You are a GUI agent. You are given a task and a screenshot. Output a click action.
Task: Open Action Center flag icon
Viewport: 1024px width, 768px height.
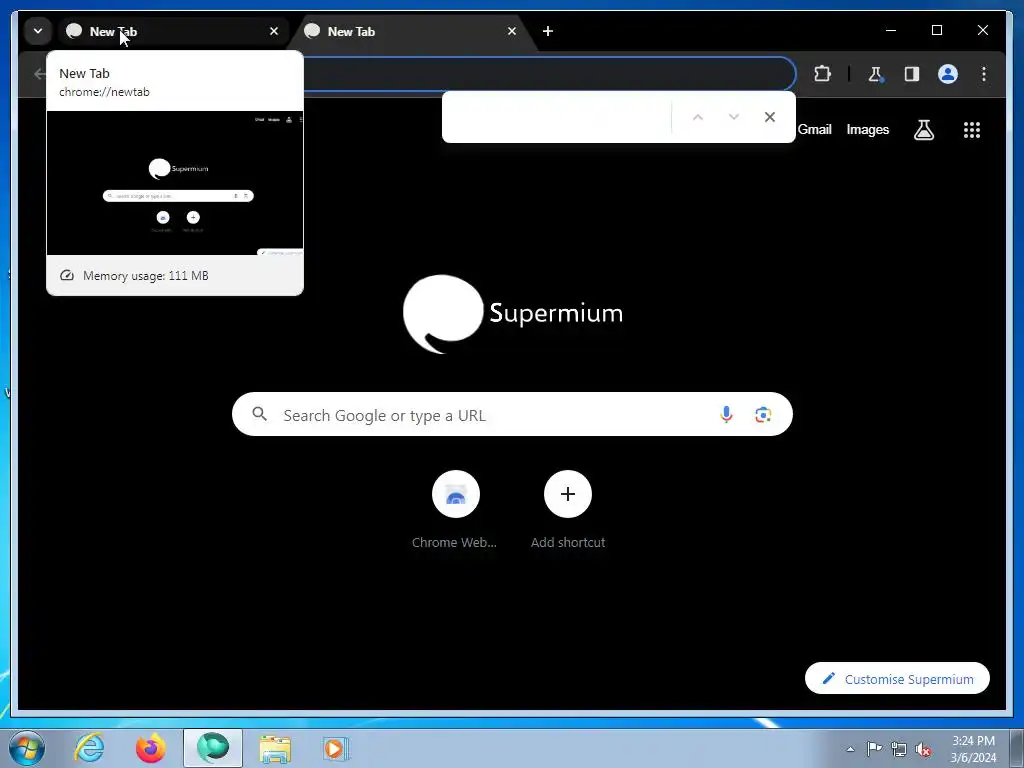click(874, 749)
